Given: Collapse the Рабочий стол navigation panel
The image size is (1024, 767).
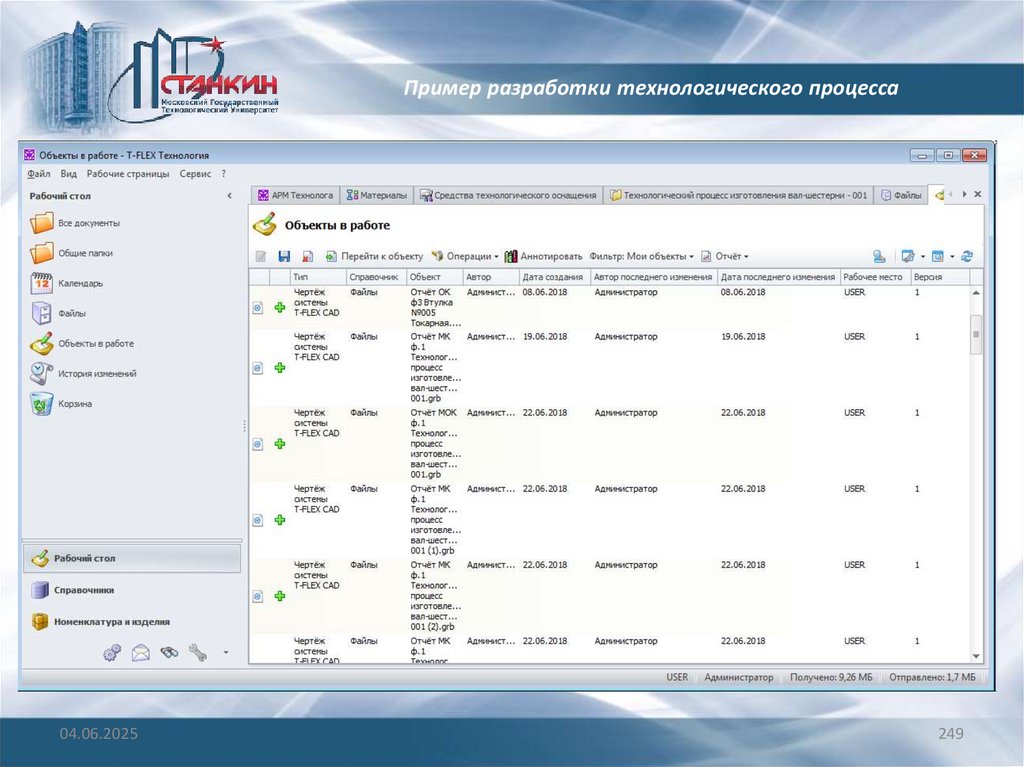Looking at the screenshot, I should (229, 196).
